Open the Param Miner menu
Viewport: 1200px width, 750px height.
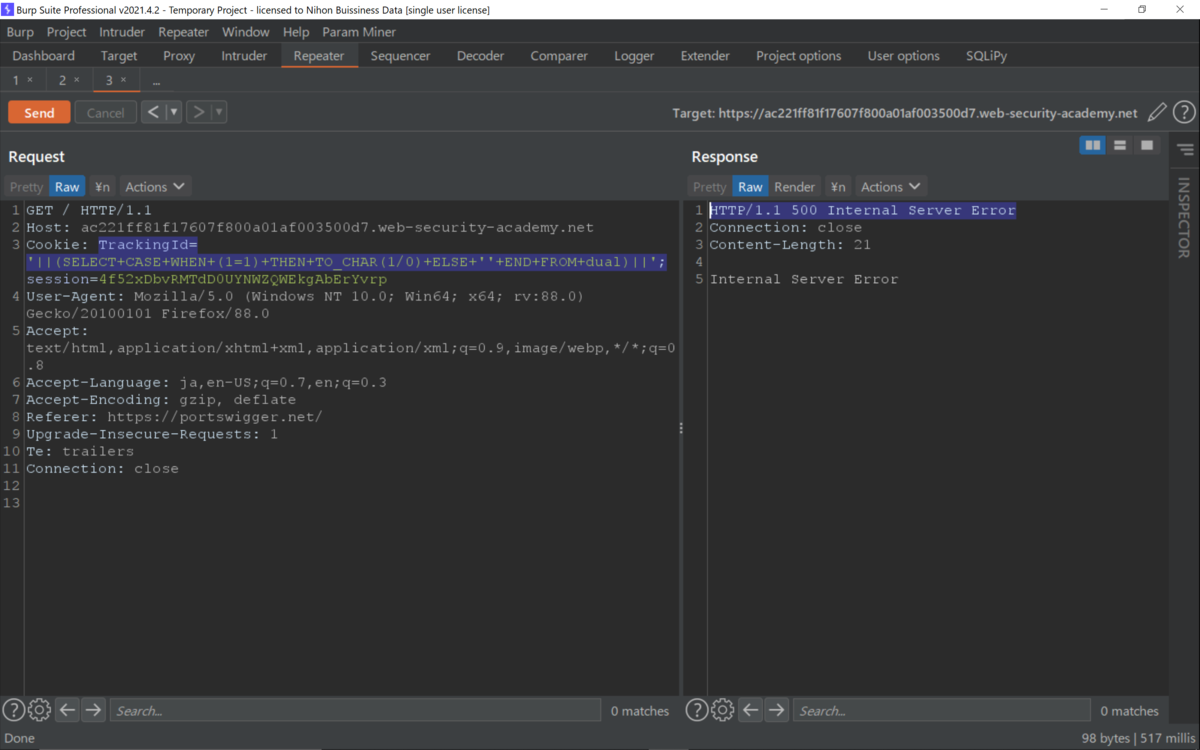click(x=359, y=32)
